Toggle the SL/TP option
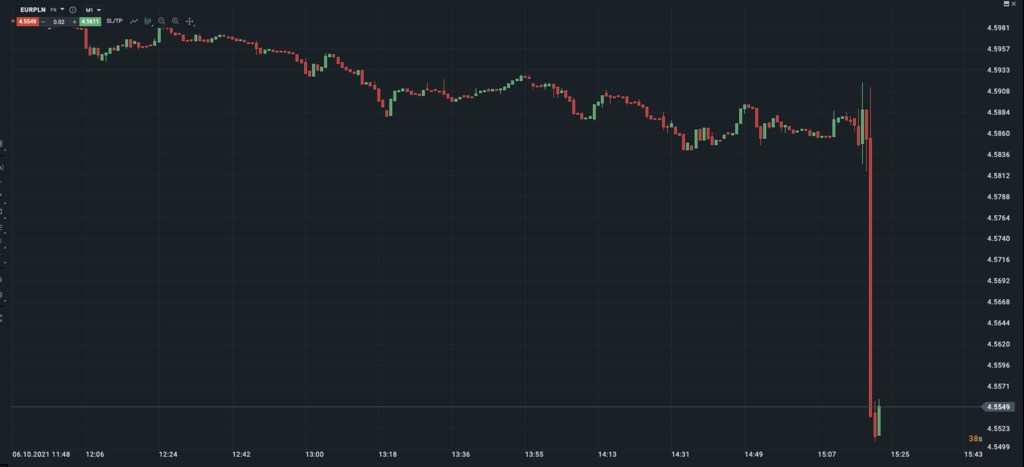This screenshot has height=467, width=1024. 113,21
